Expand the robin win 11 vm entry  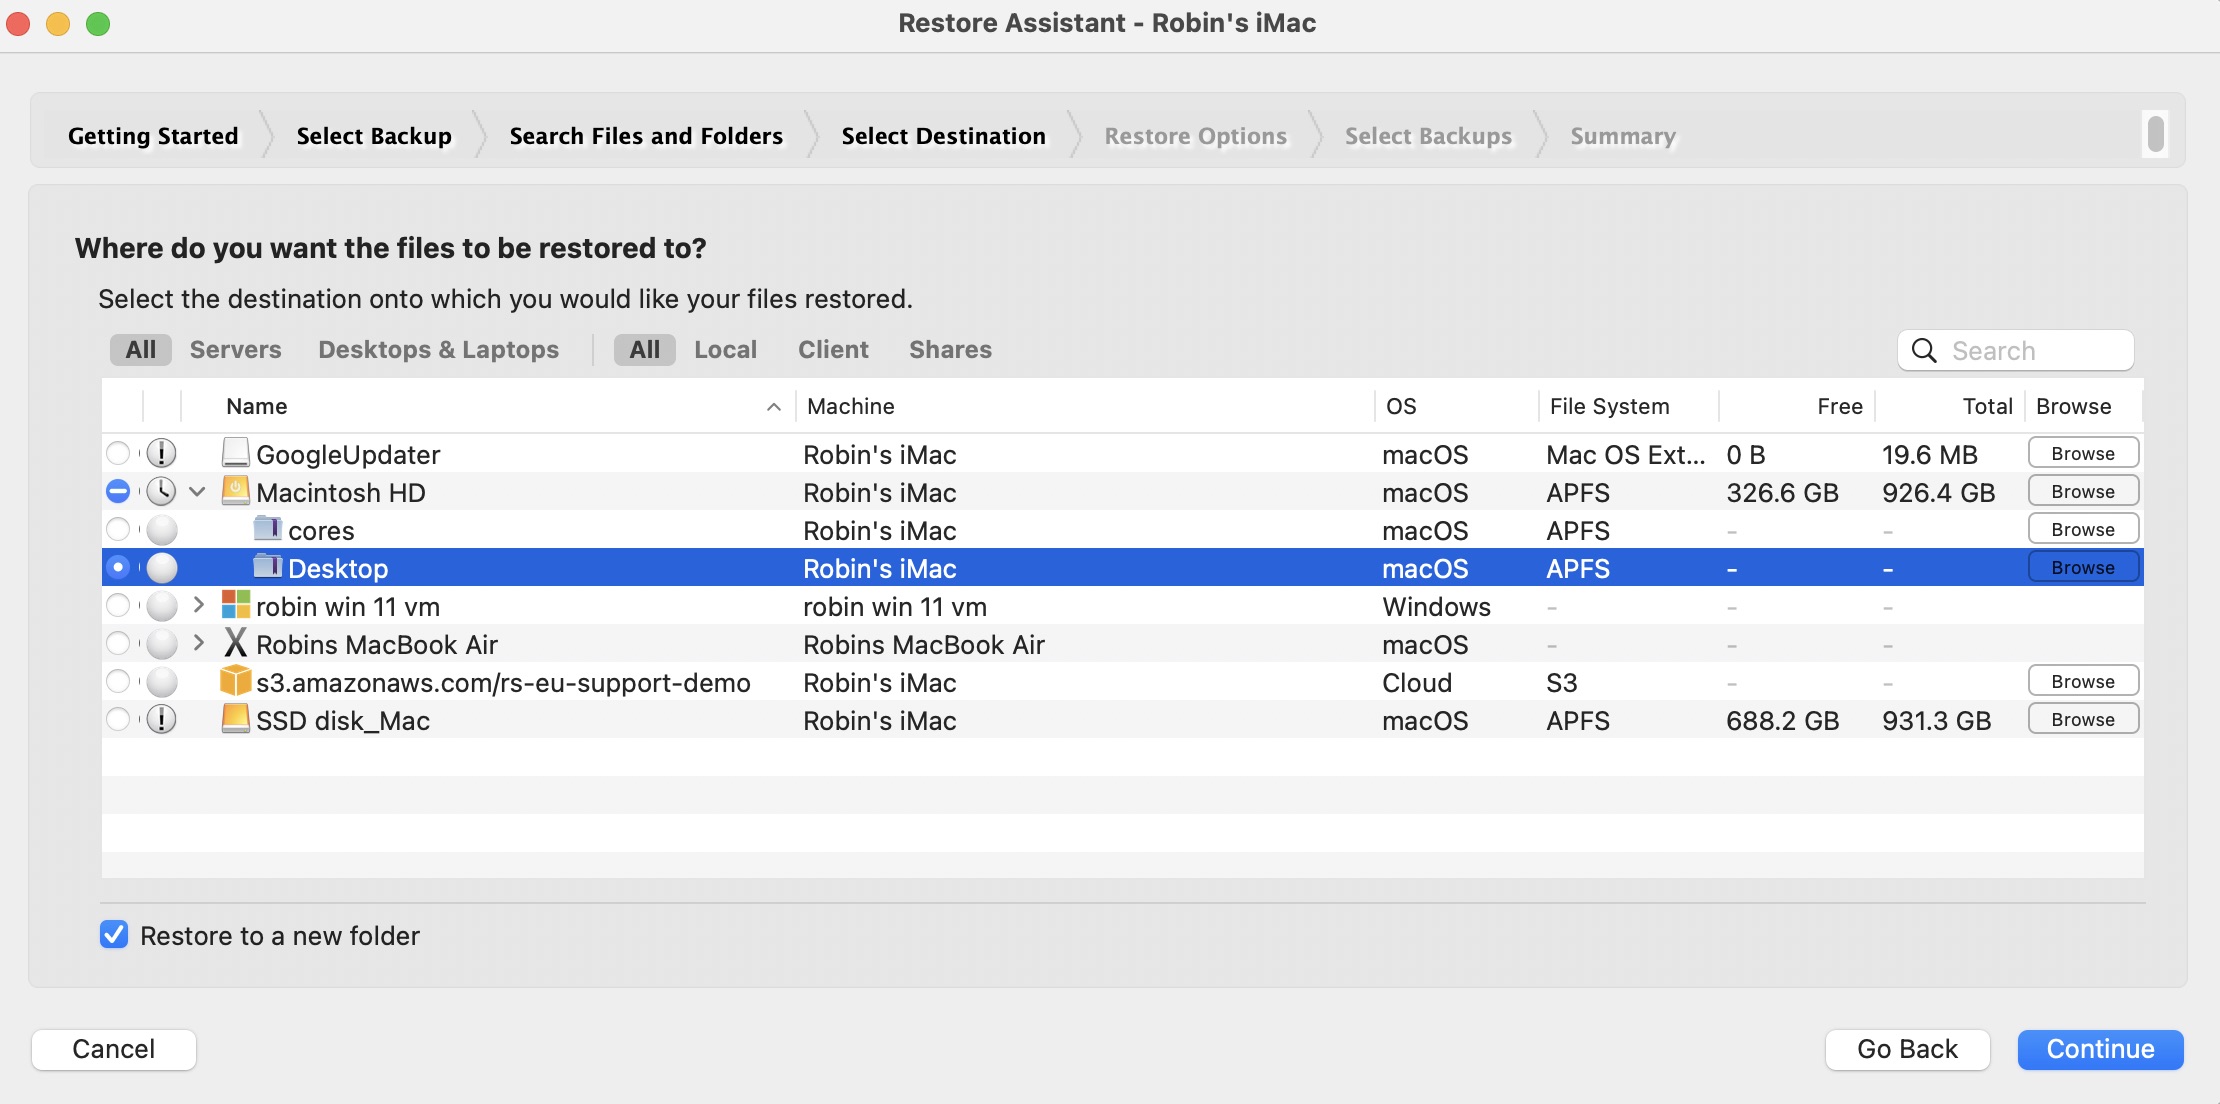pyautogui.click(x=198, y=604)
